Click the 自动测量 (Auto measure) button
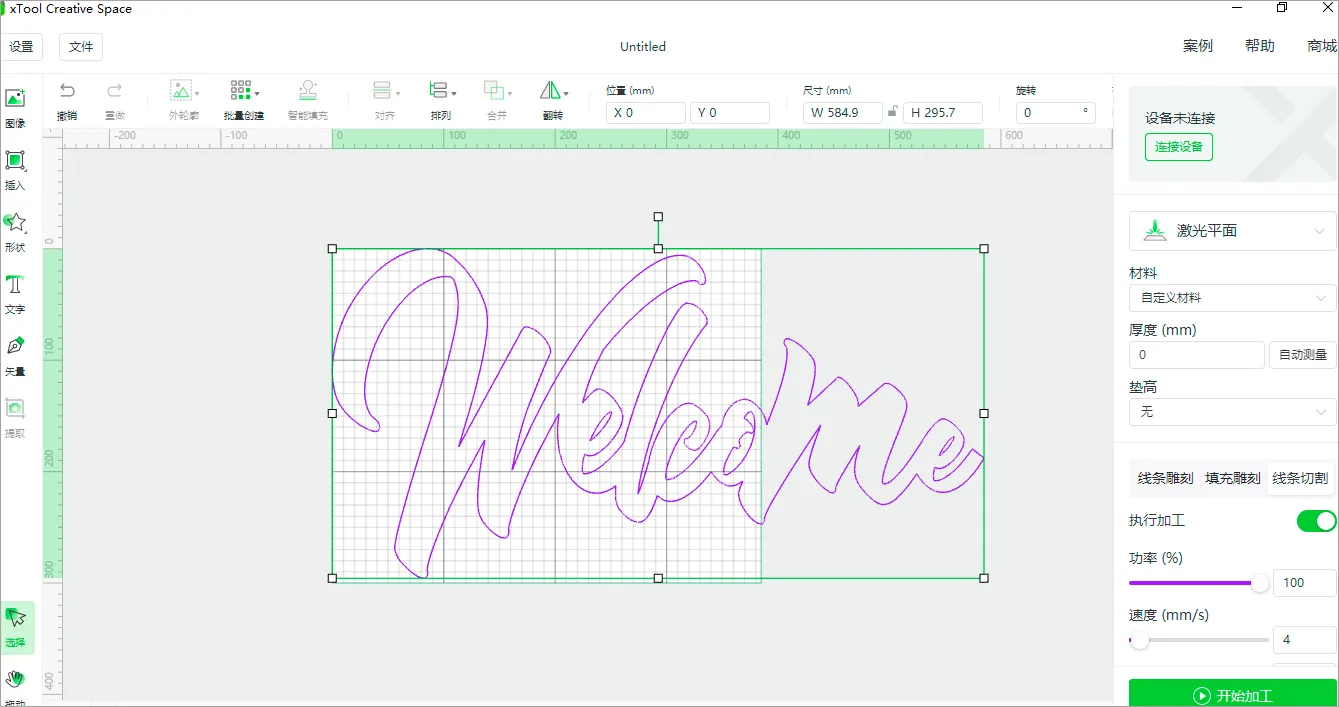This screenshot has height=707, width=1339. click(x=1303, y=355)
